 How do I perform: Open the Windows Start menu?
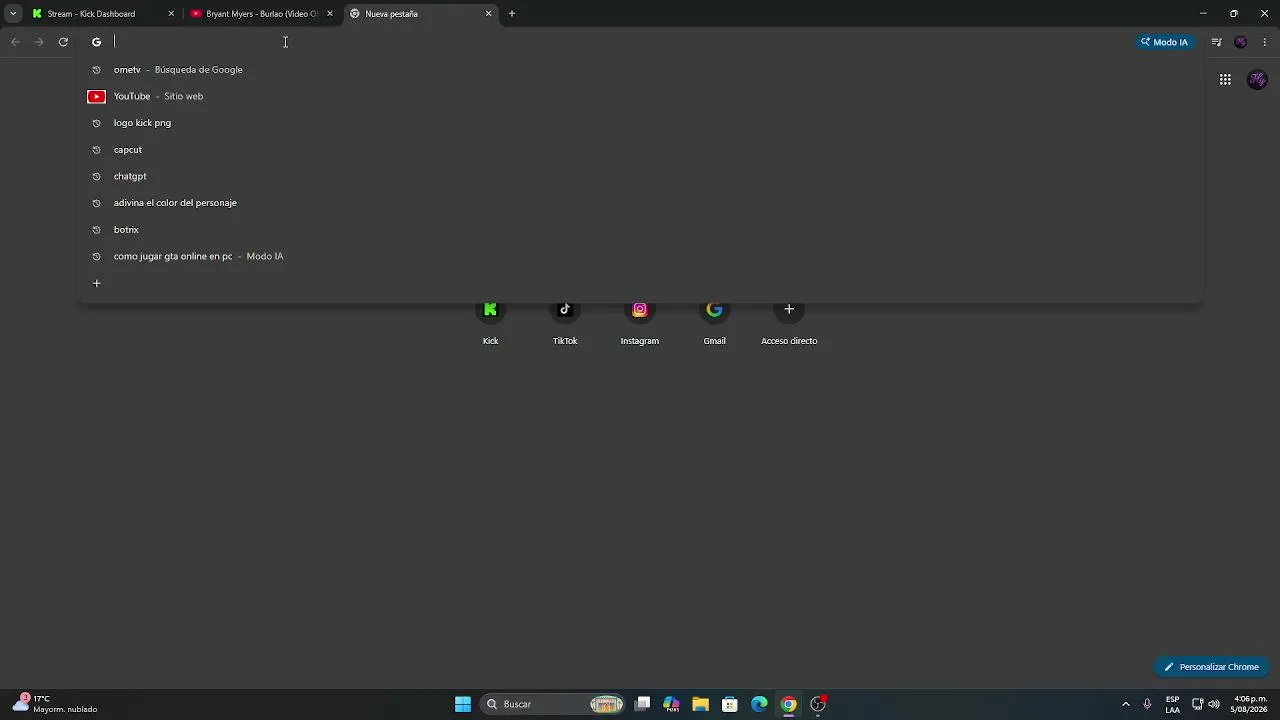(463, 704)
